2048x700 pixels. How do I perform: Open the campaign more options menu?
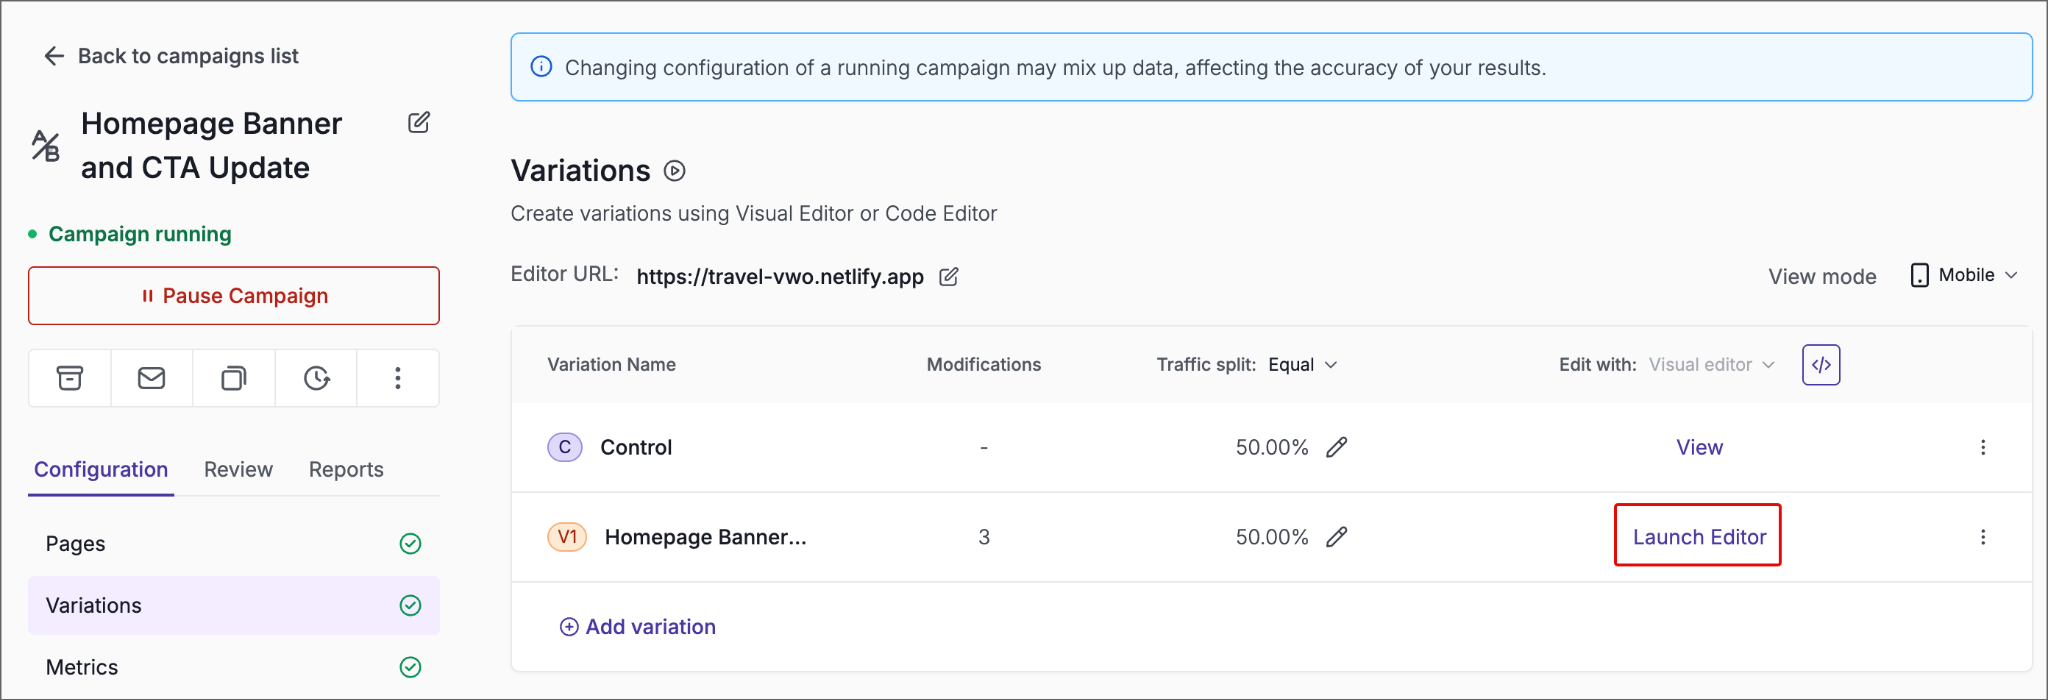pos(398,378)
